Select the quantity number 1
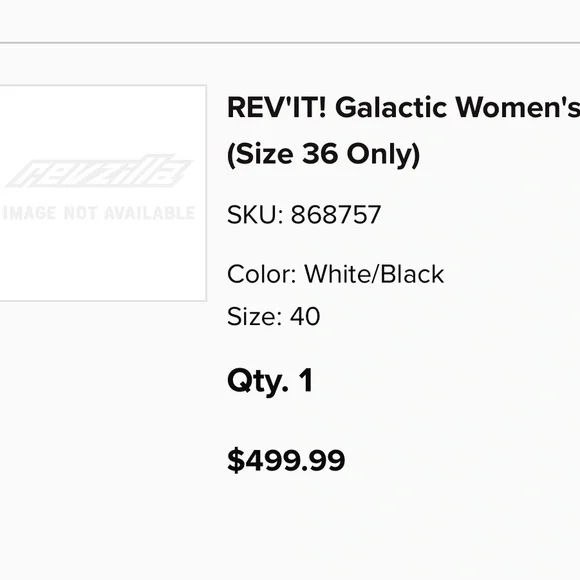Viewport: 580px width, 580px height. pos(306,380)
